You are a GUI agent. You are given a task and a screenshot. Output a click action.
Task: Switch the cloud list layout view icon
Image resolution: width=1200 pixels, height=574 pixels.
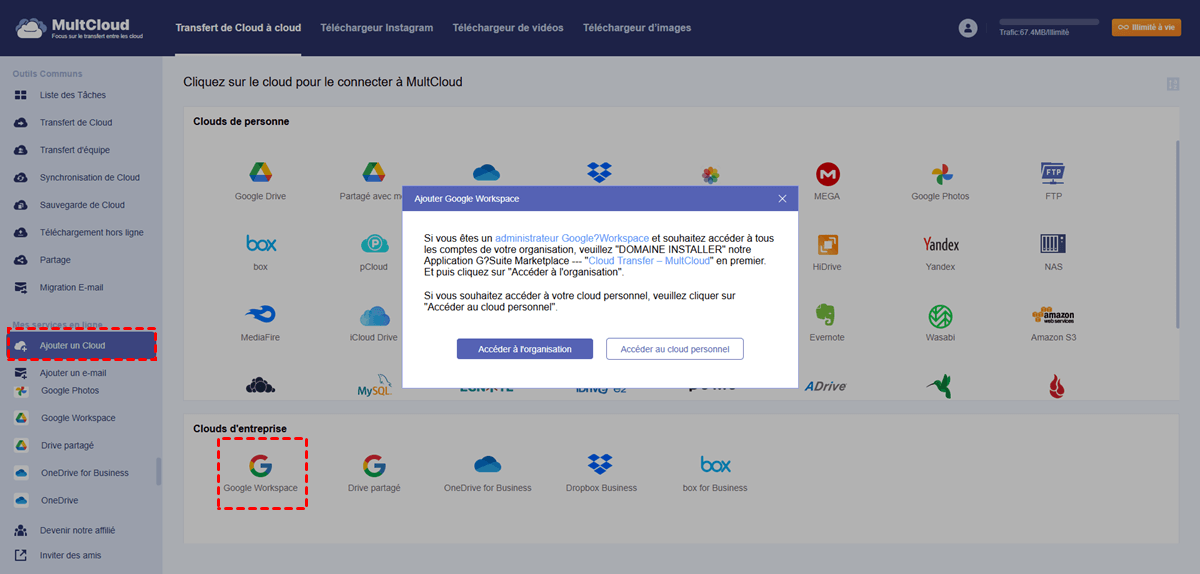(x=1172, y=84)
